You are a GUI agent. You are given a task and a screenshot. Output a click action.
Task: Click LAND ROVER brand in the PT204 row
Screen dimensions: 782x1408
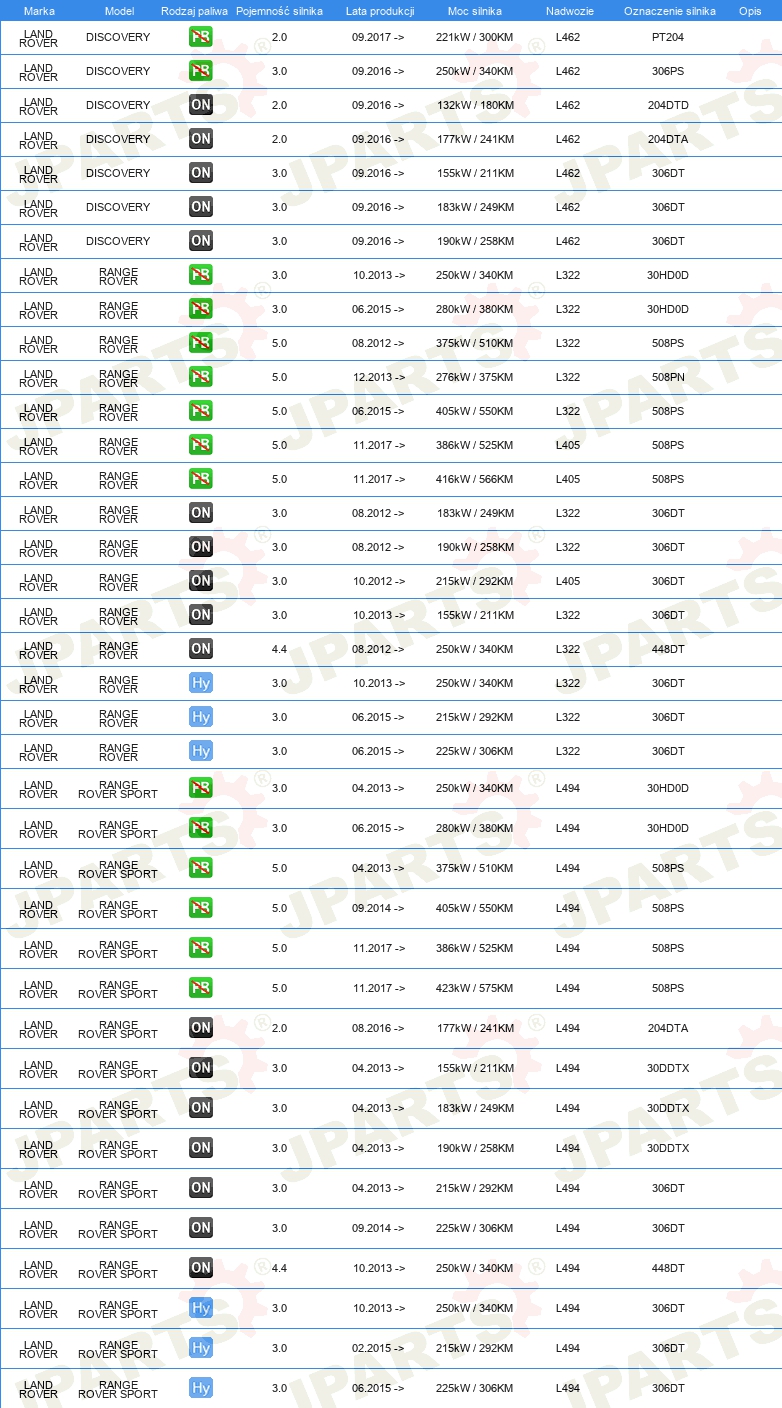coord(39,37)
